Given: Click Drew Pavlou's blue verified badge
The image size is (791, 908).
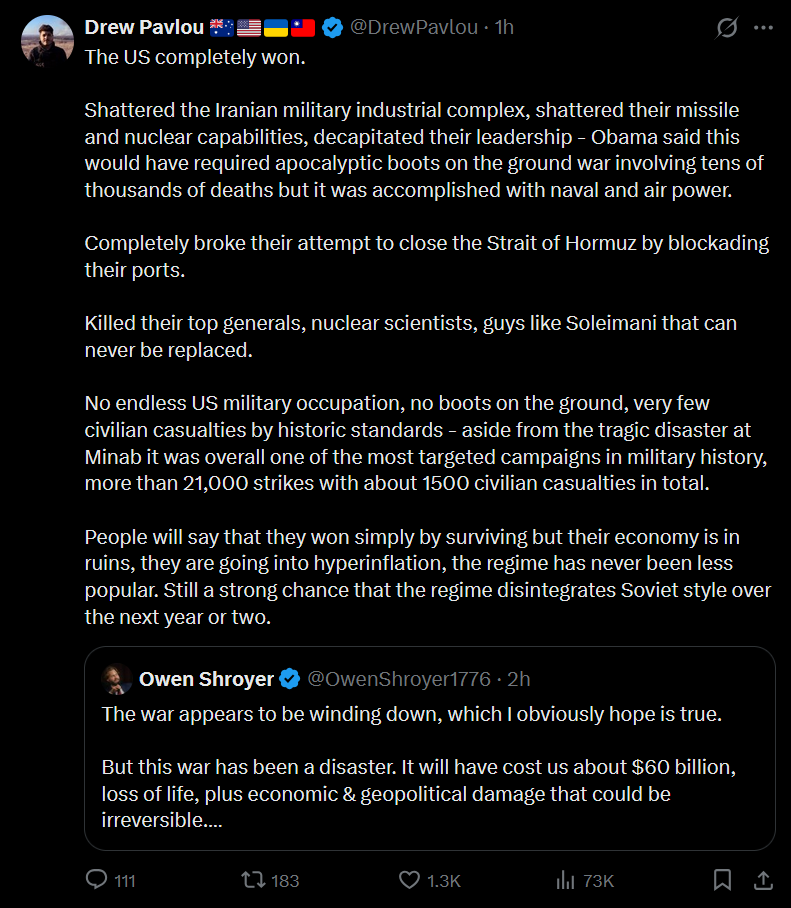Looking at the screenshot, I should [x=332, y=27].
